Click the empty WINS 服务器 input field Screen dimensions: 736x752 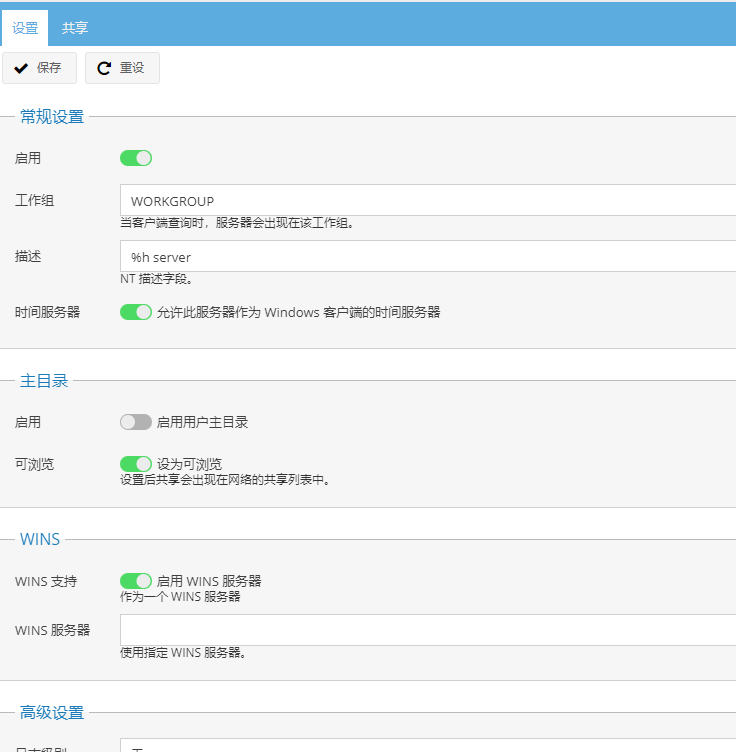428,630
